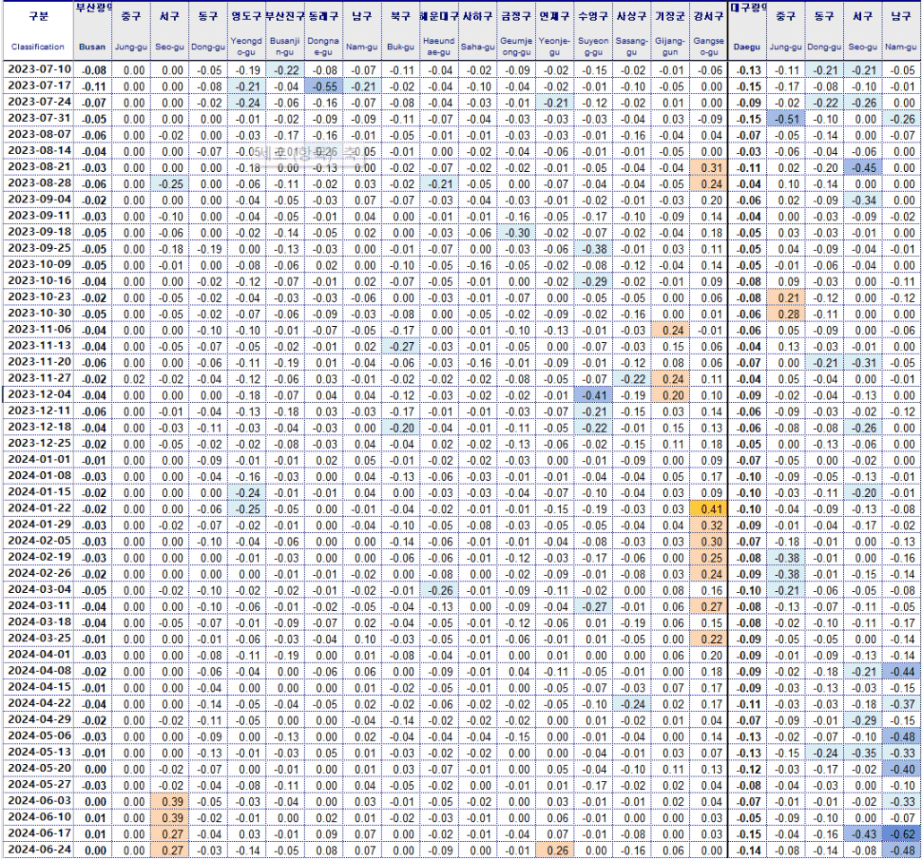Click Daegu Seo-gu value -0.31 on 2023-11-20
Viewport: 922px width, 860px height.
(863, 363)
